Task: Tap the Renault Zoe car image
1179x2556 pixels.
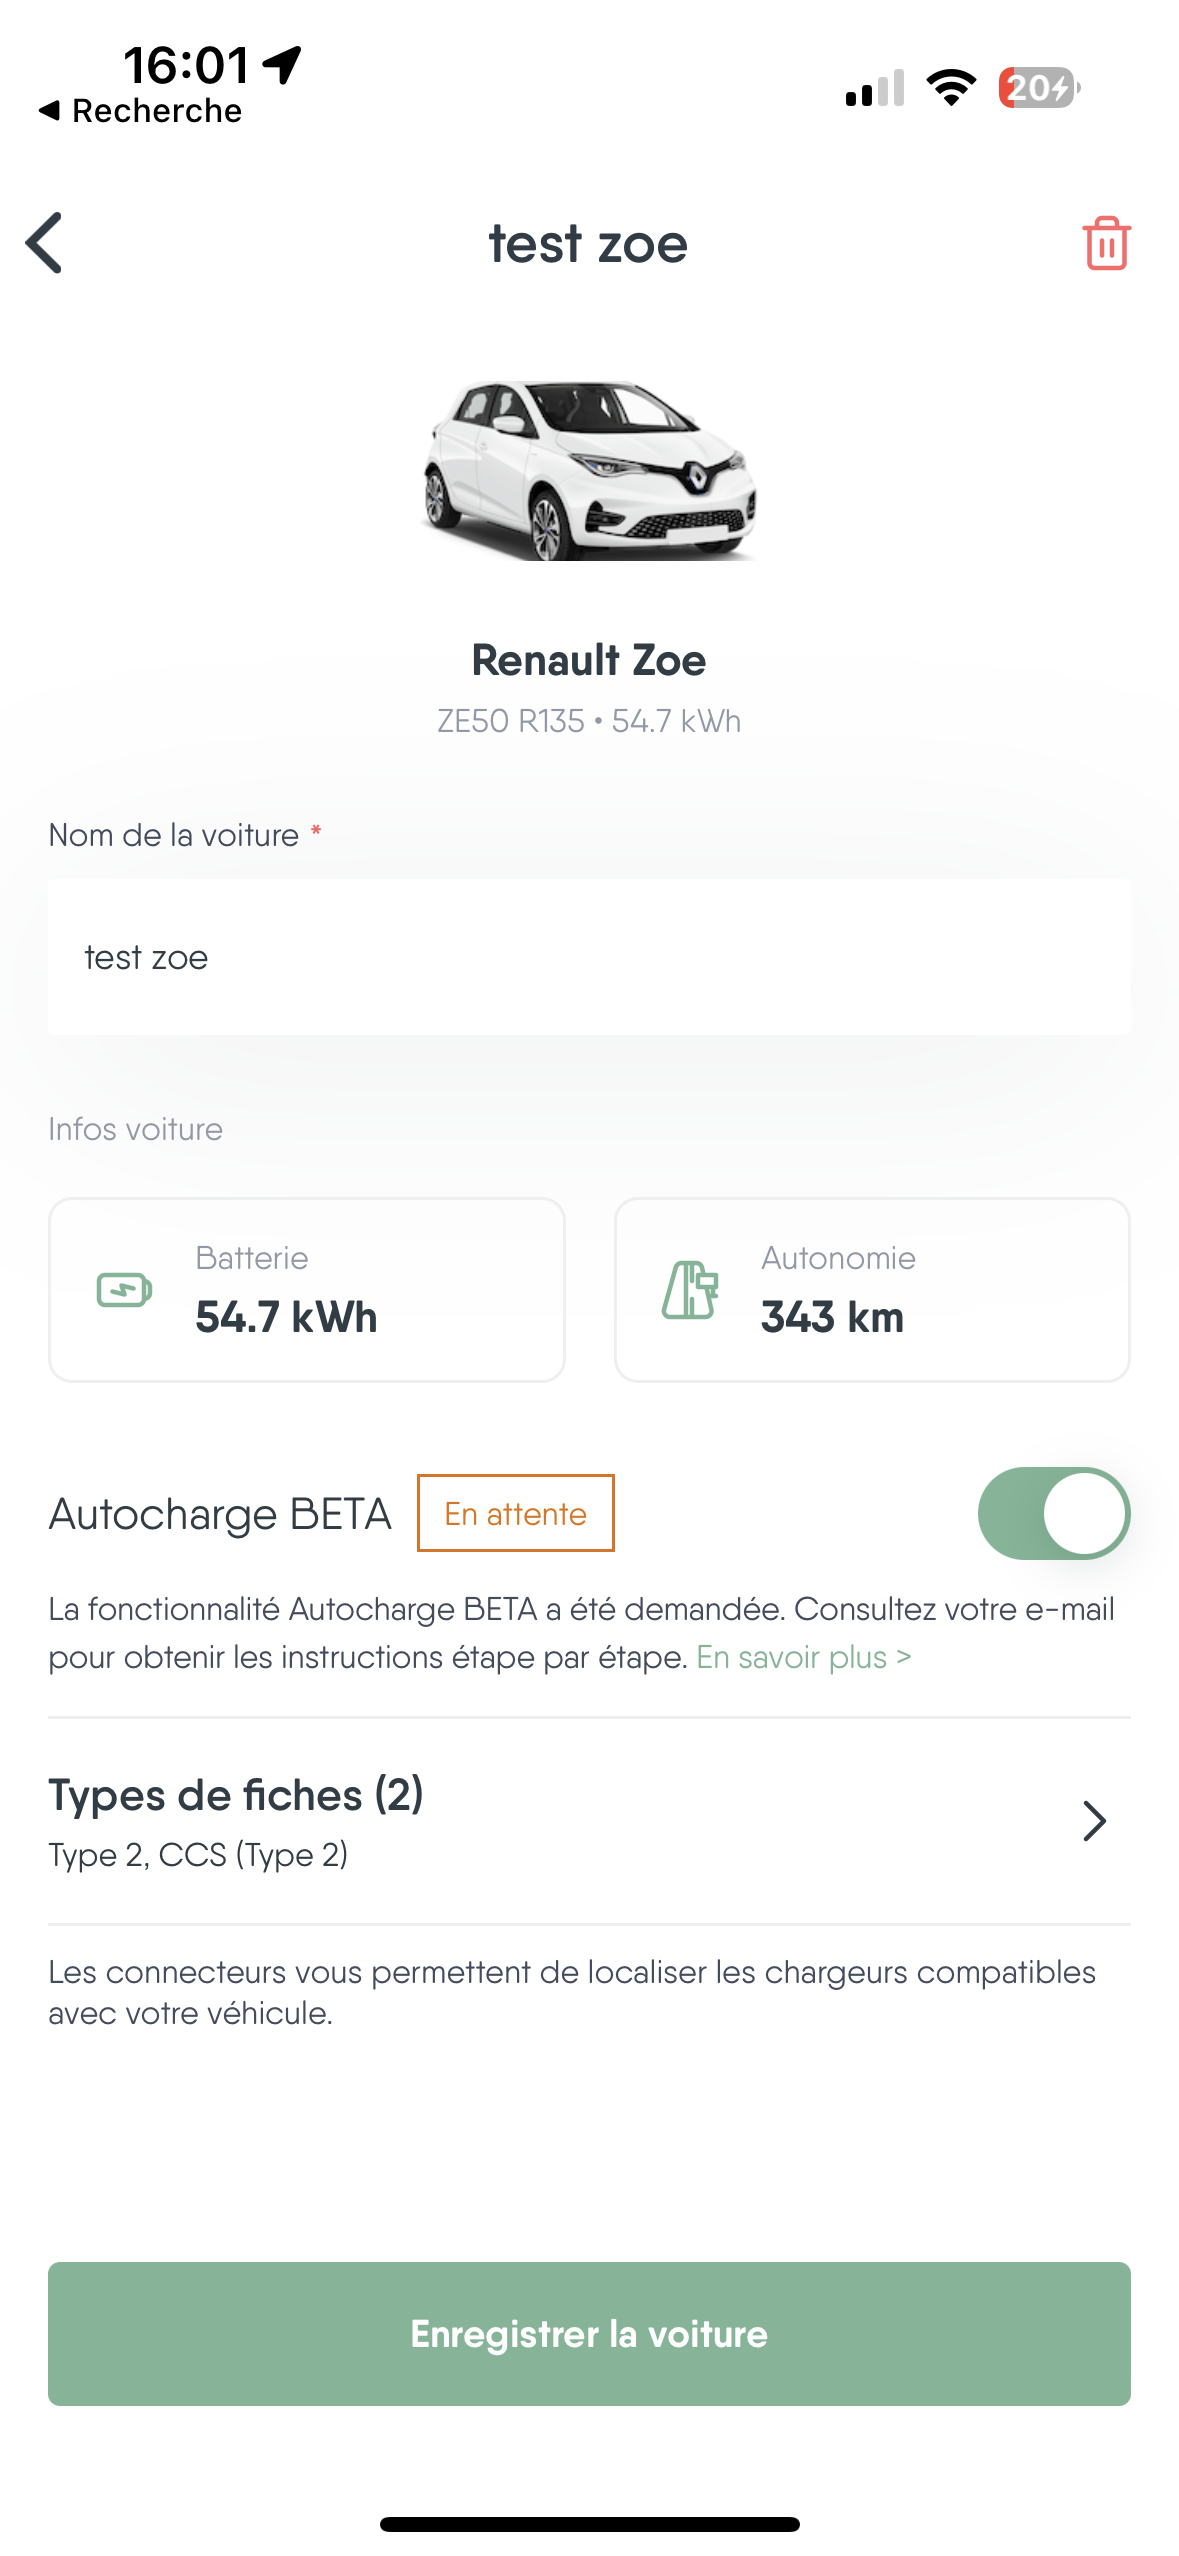Action: tap(589, 470)
